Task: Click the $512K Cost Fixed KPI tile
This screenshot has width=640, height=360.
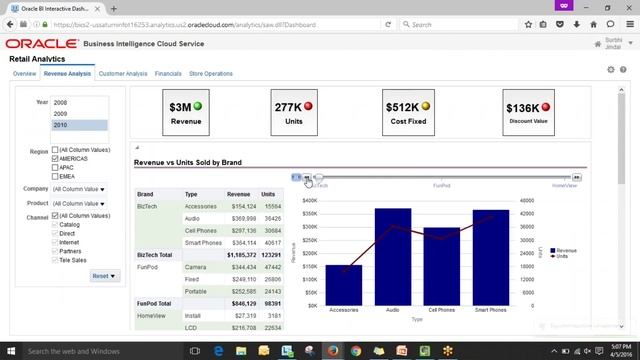Action: tap(408, 113)
